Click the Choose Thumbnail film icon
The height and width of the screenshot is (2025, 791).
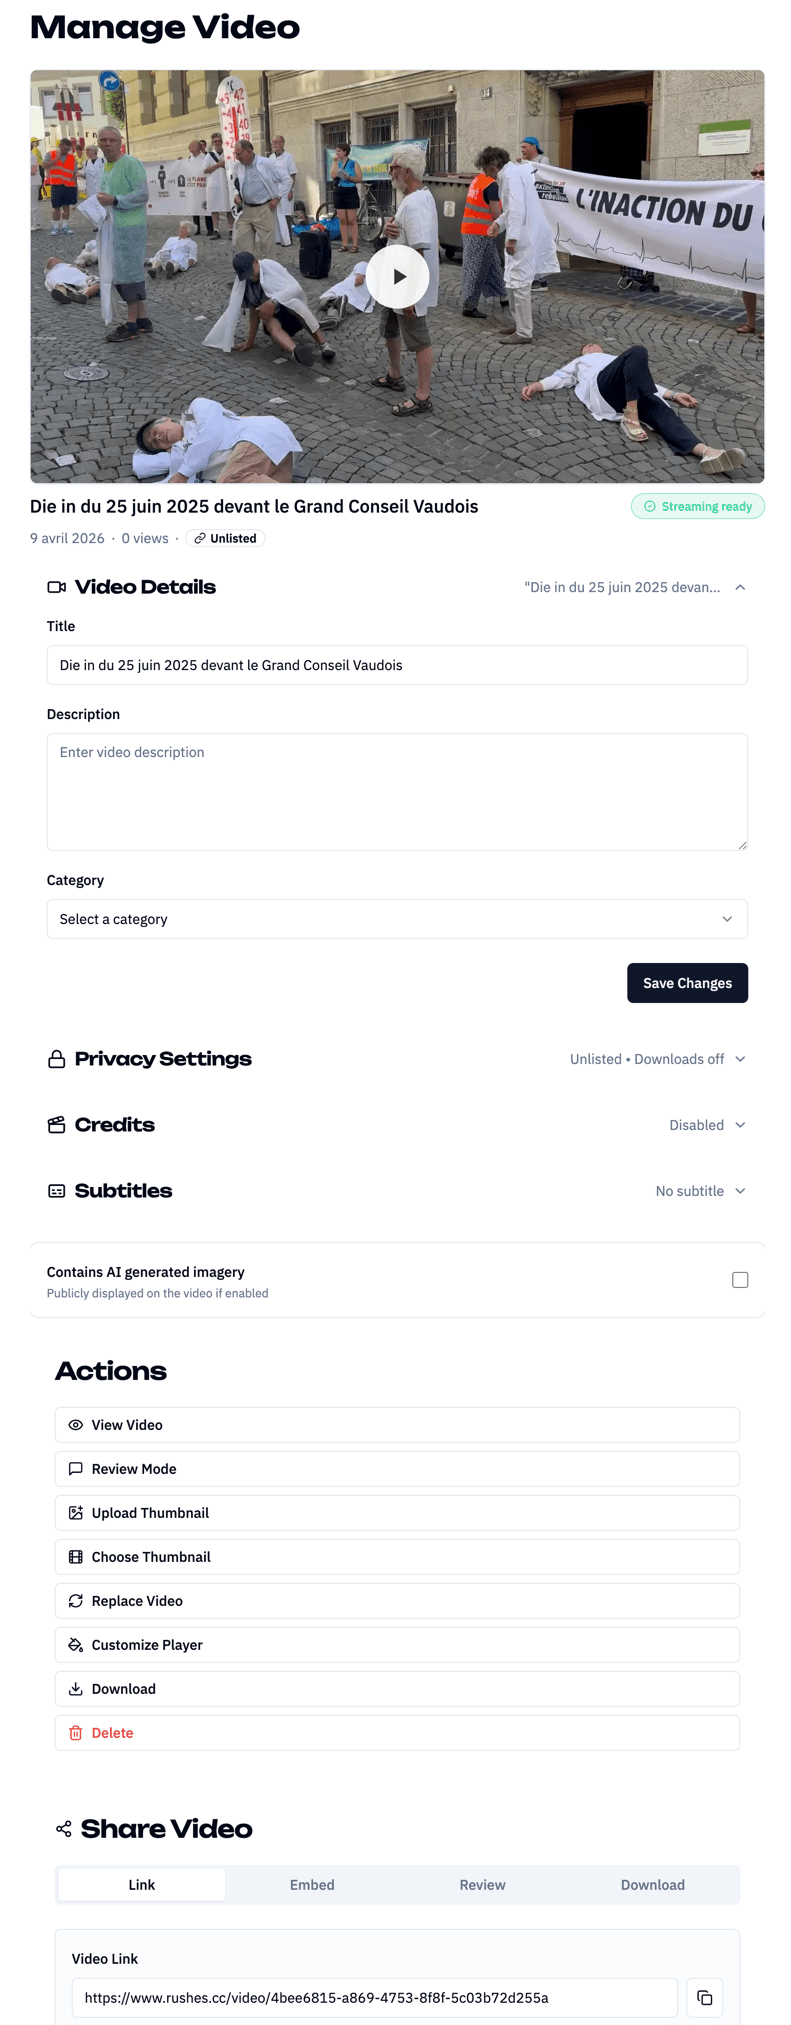pyautogui.click(x=76, y=1557)
